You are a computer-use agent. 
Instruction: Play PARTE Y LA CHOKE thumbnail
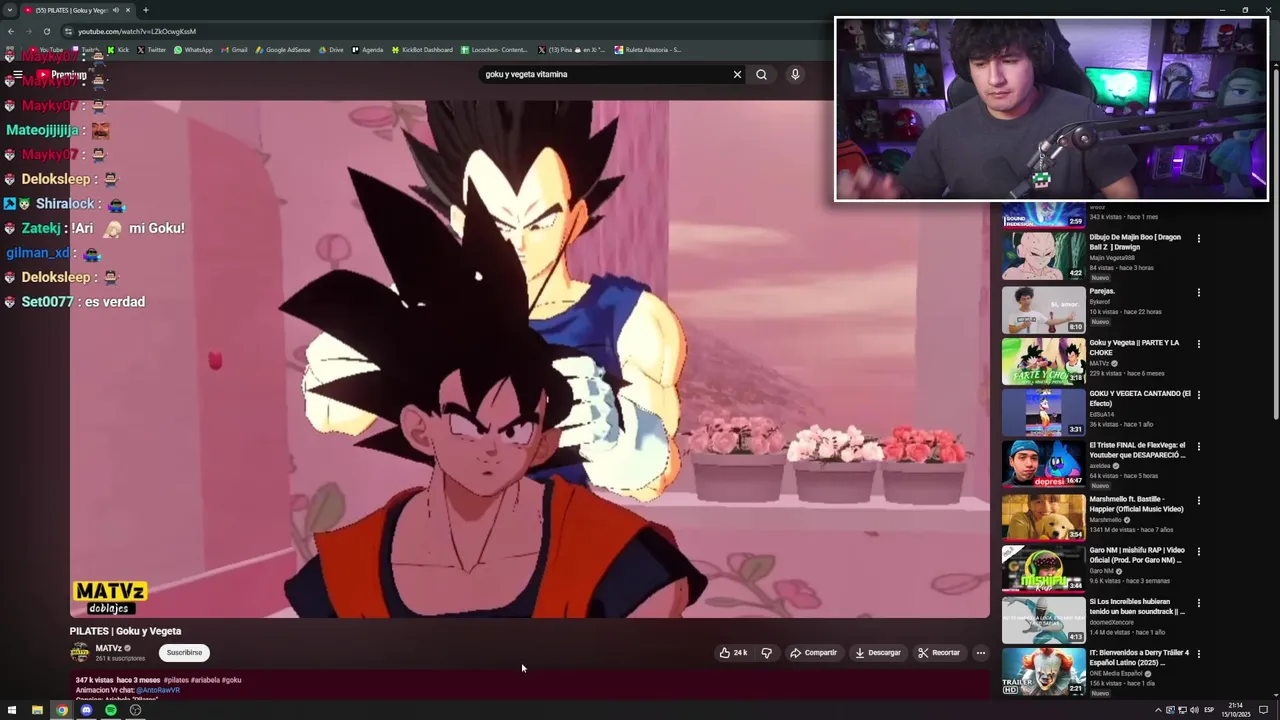pos(1043,361)
